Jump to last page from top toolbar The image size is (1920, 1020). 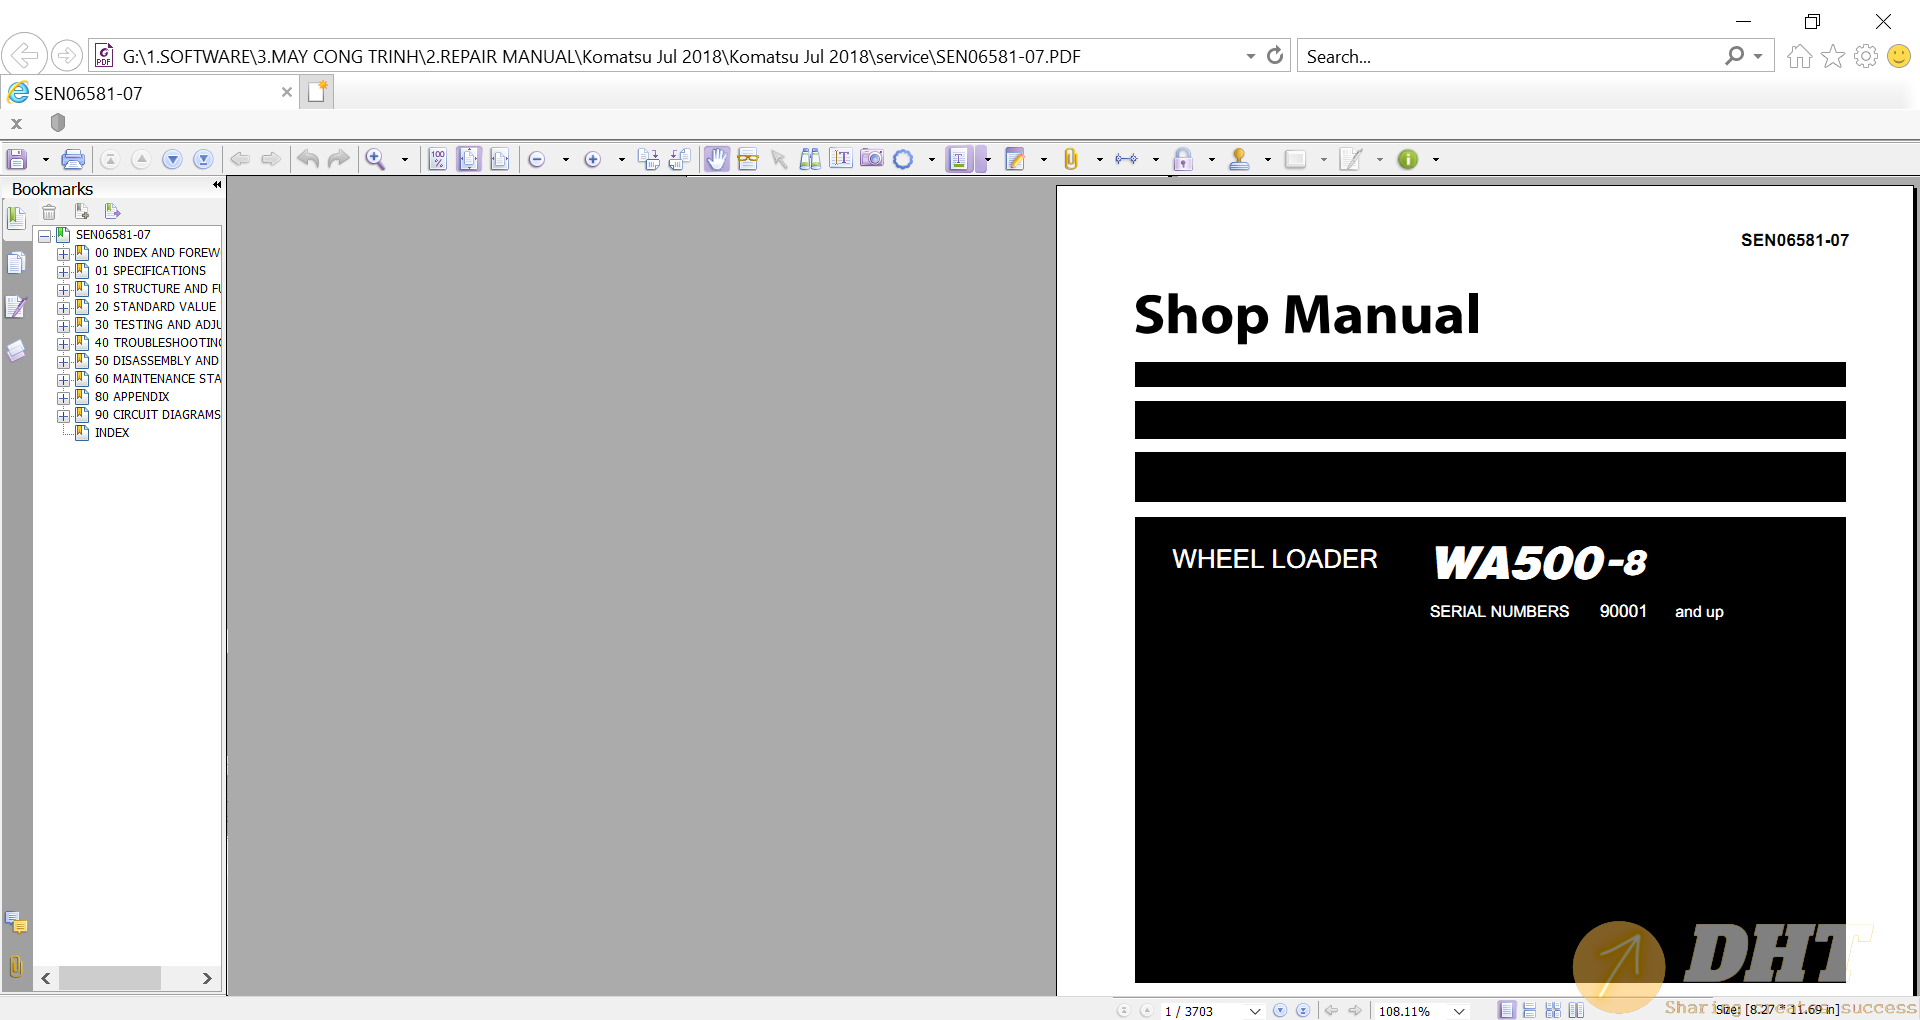203,159
